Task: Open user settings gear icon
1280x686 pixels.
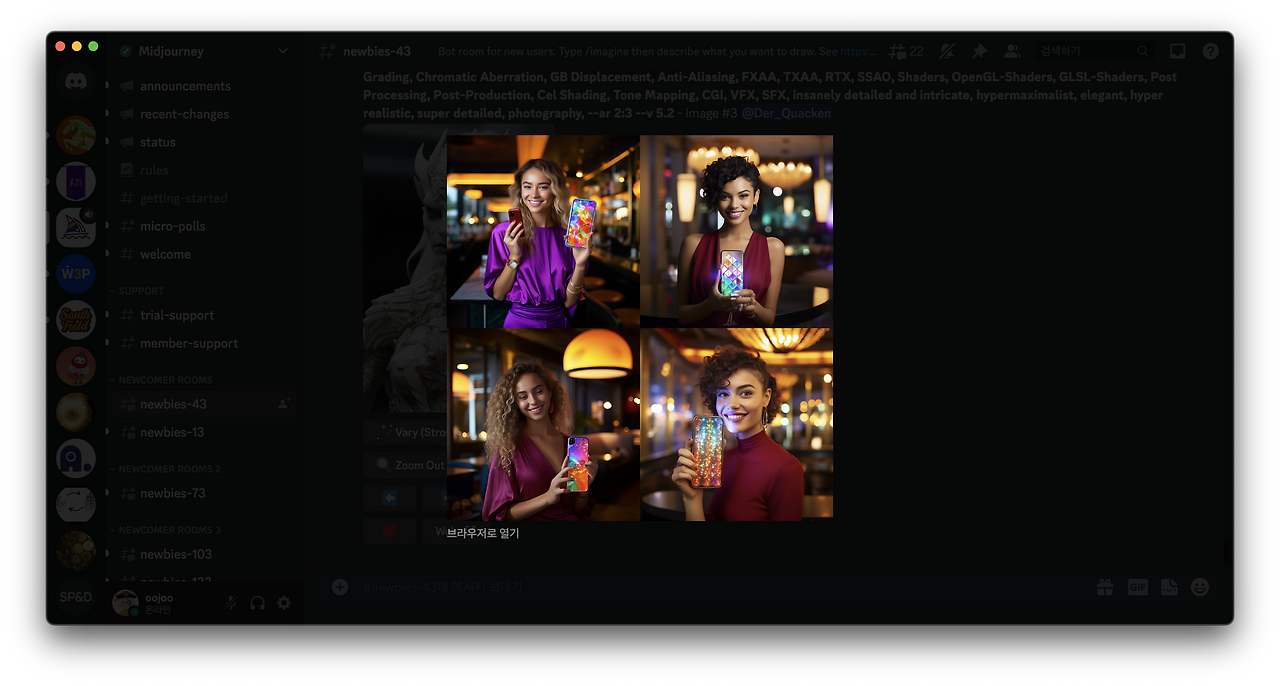Action: click(284, 603)
